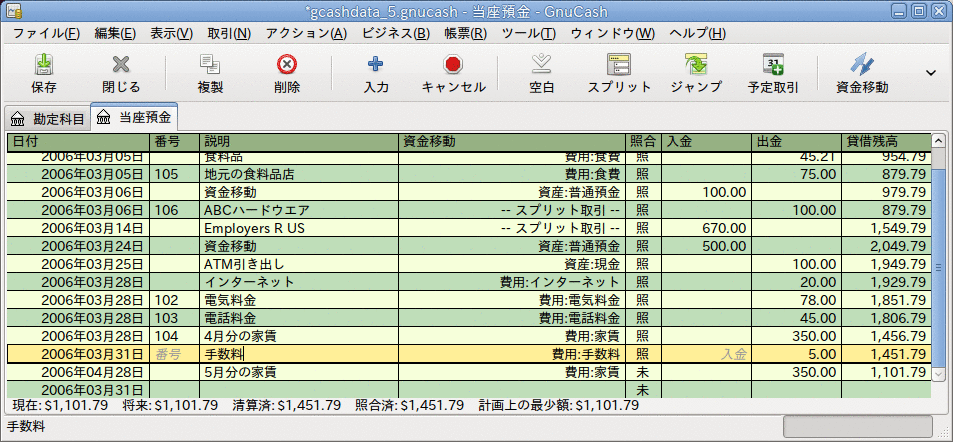This screenshot has width=953, height=442.
Task: Click the 説明 column header
Action: (x=298, y=142)
